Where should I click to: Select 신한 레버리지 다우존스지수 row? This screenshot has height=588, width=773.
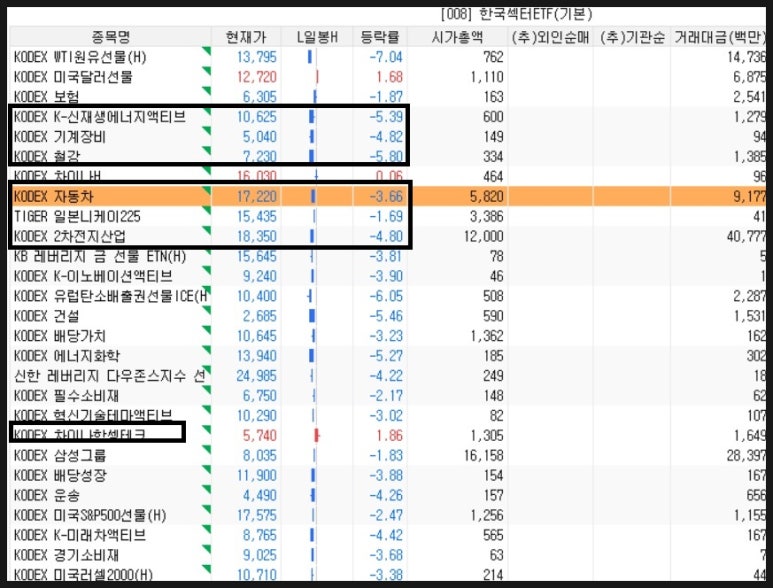(x=387, y=376)
